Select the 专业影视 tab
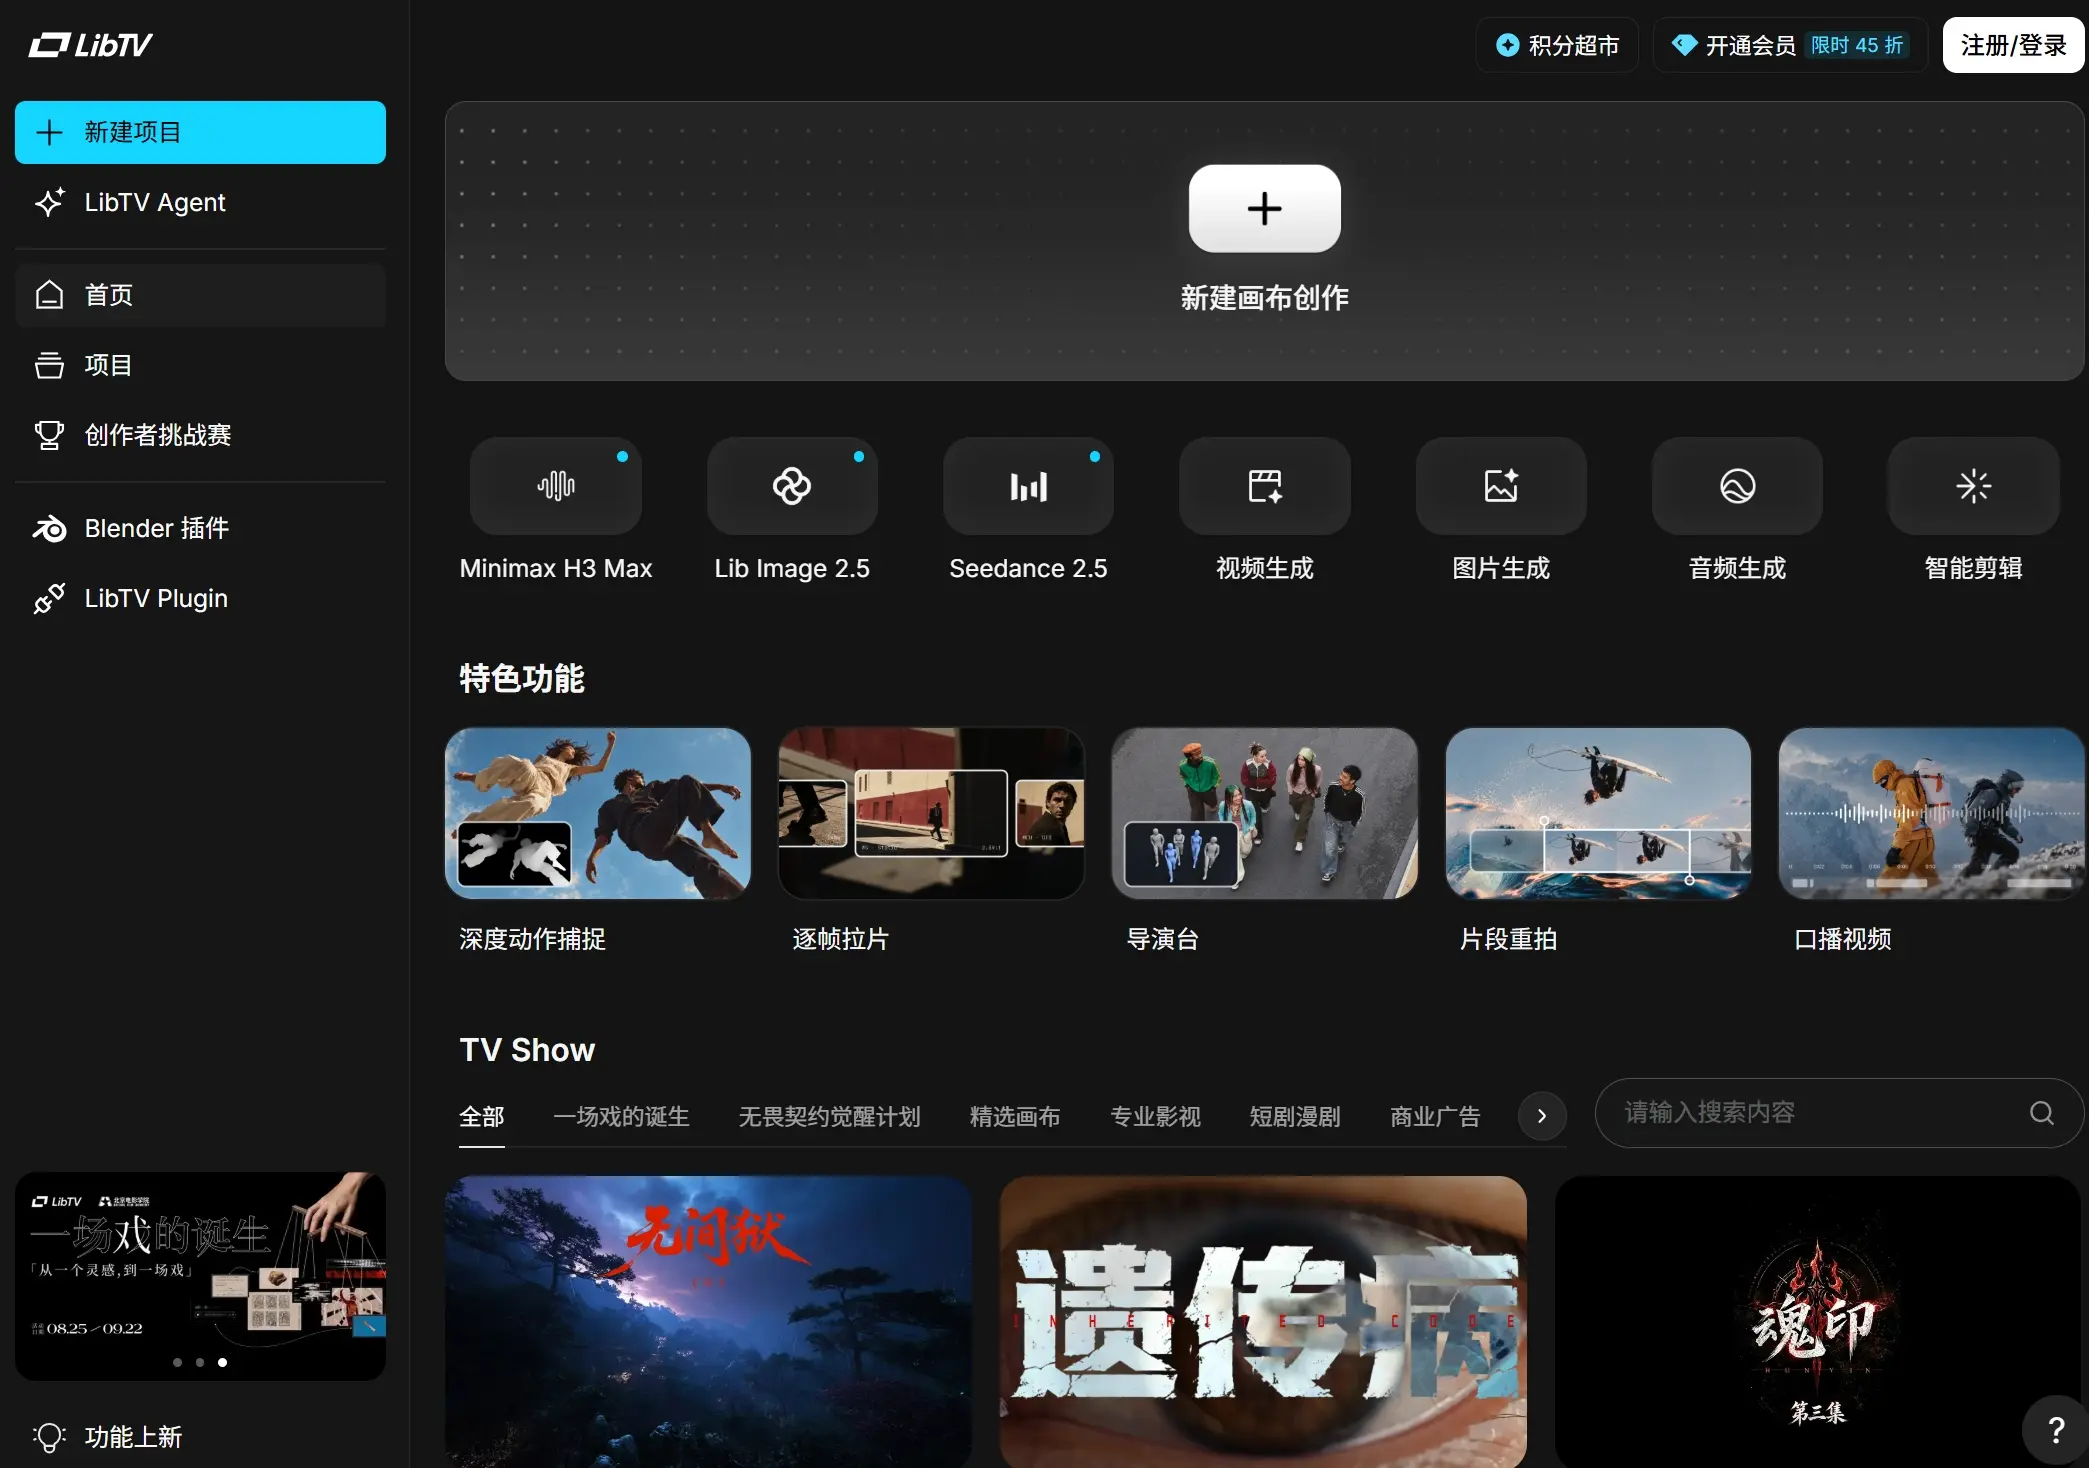 click(1155, 1117)
